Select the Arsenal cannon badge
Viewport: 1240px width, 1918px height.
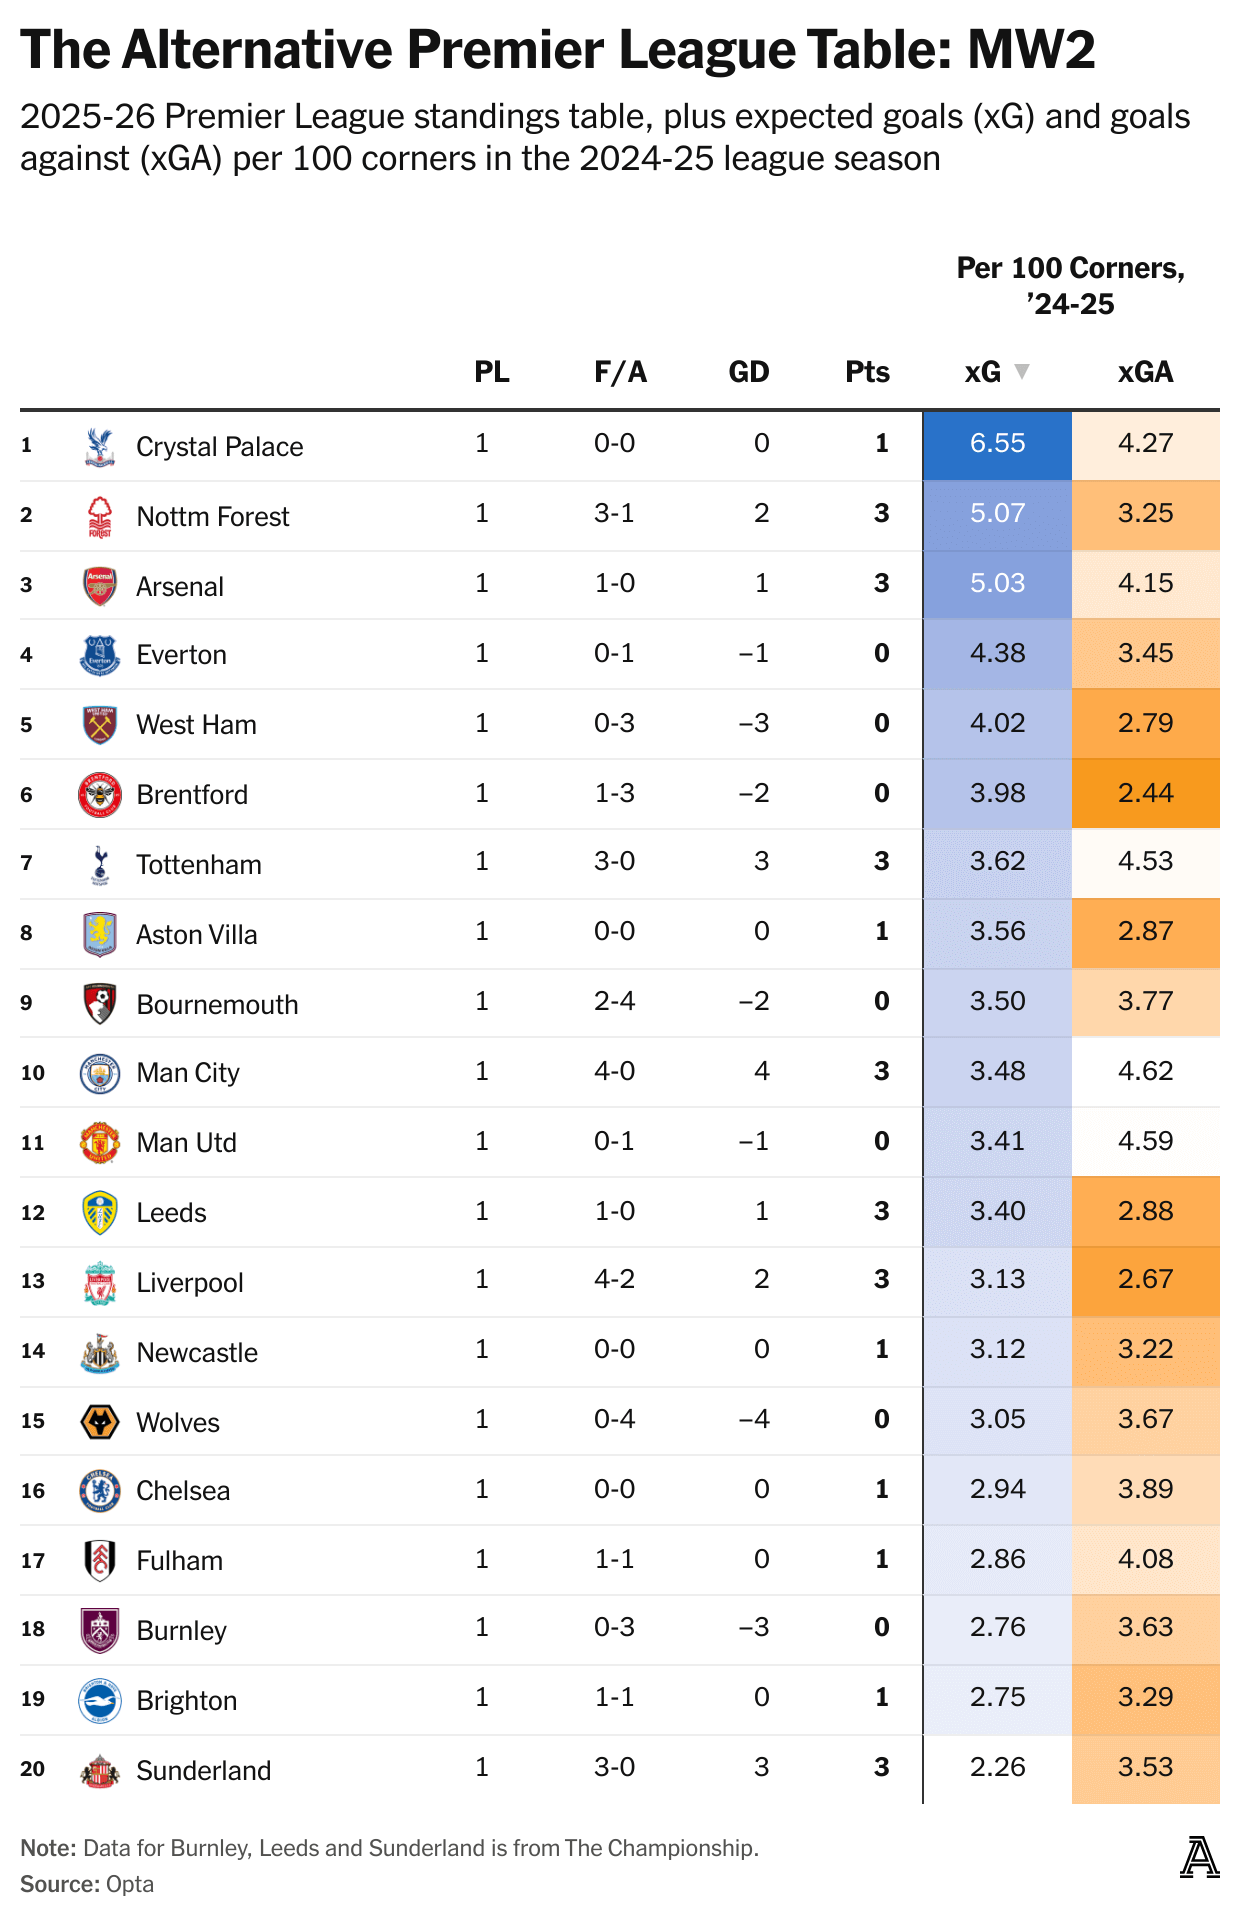[x=99, y=586]
